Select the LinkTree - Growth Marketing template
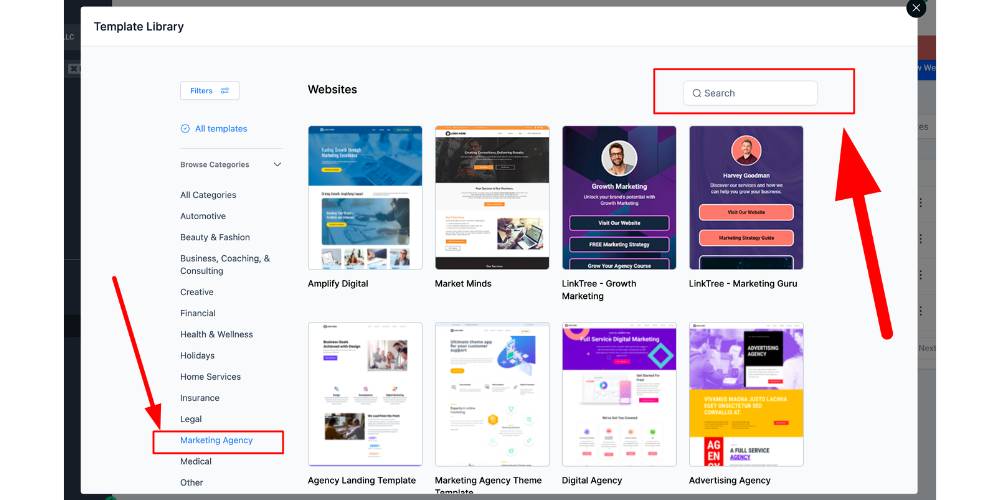Screen dimensions: 1000x500 (619, 197)
